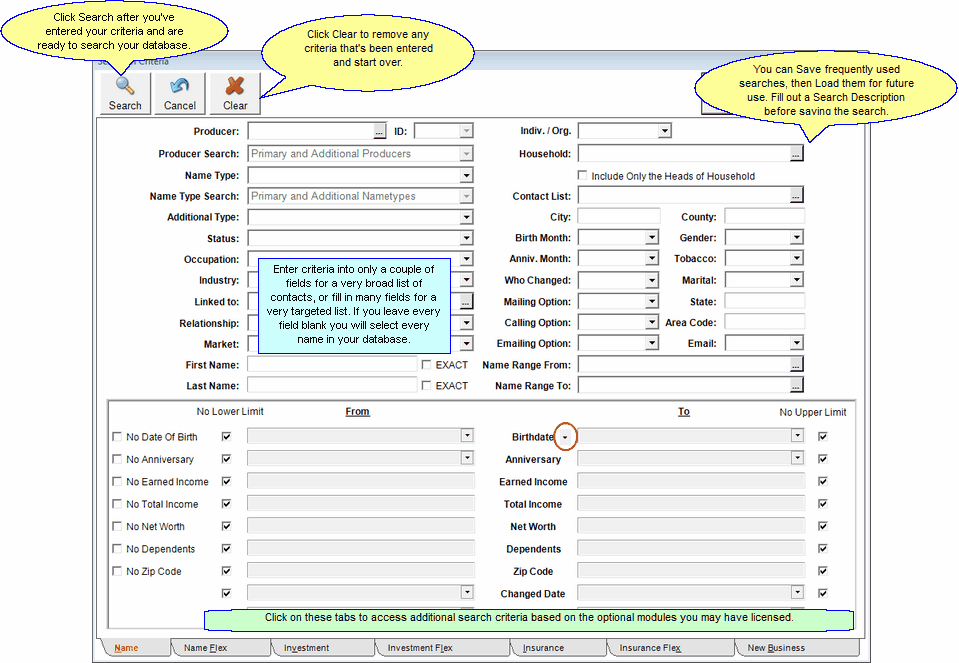Image resolution: width=959 pixels, height=663 pixels.
Task: Select the Search magnifying glass icon
Action: tap(123, 87)
